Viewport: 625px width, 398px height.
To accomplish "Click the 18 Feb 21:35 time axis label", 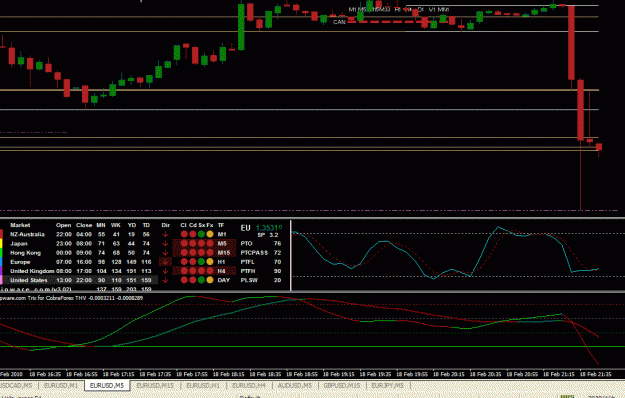I will tap(596, 374).
